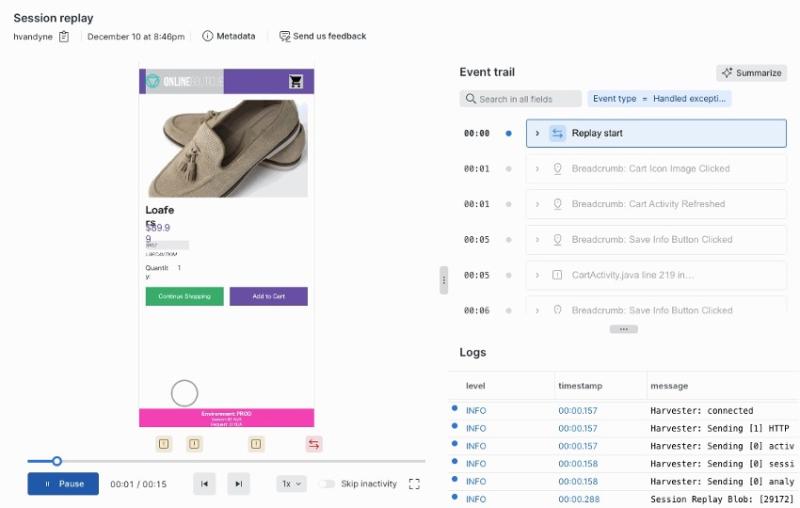The image size is (800, 508).
Task: Click the shopping cart icon in replay
Action: tap(296, 82)
